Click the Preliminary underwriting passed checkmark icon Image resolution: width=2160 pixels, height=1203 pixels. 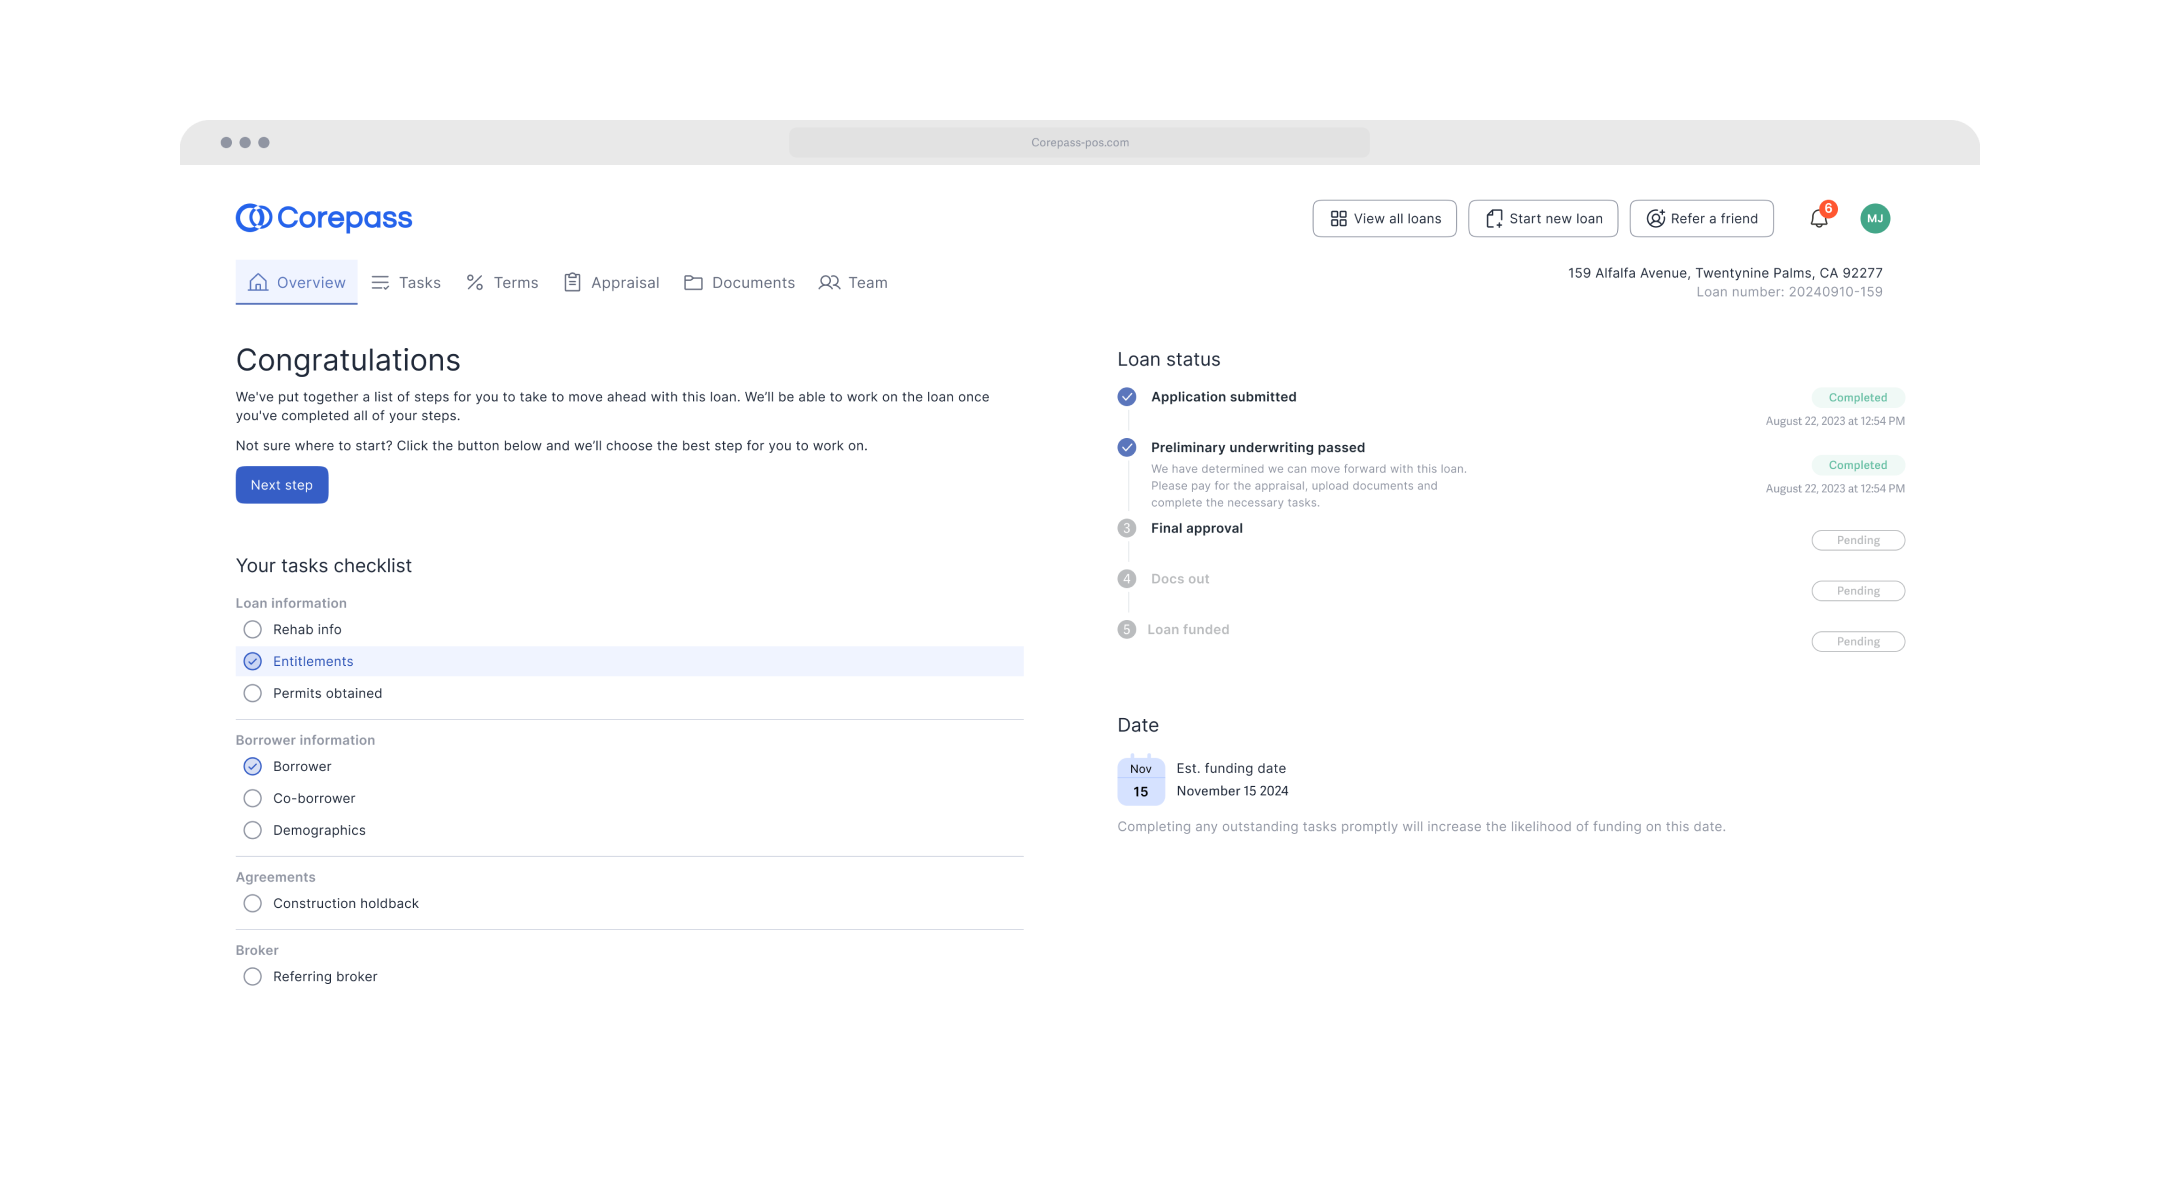(x=1127, y=447)
